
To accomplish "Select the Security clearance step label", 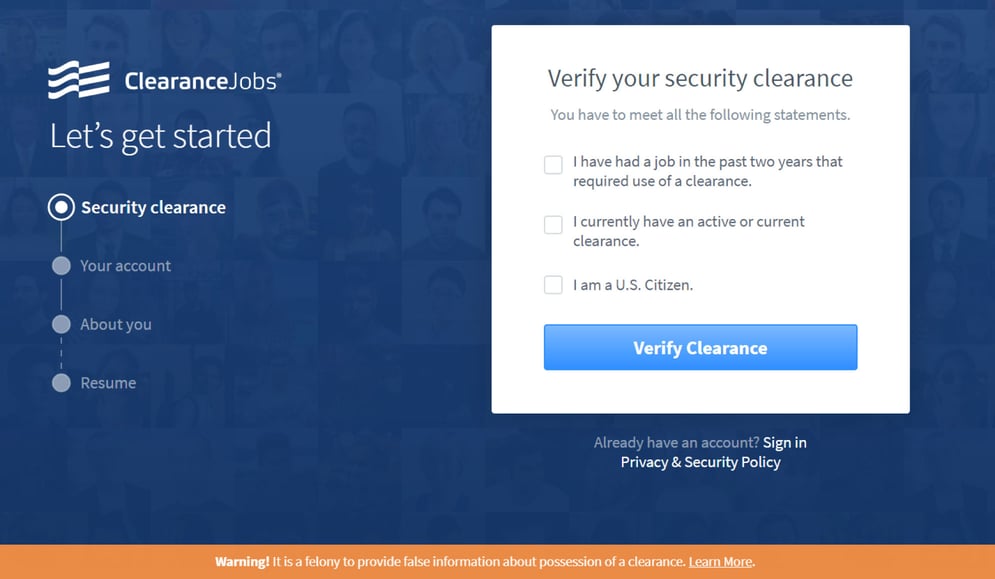I will pyautogui.click(x=152, y=207).
